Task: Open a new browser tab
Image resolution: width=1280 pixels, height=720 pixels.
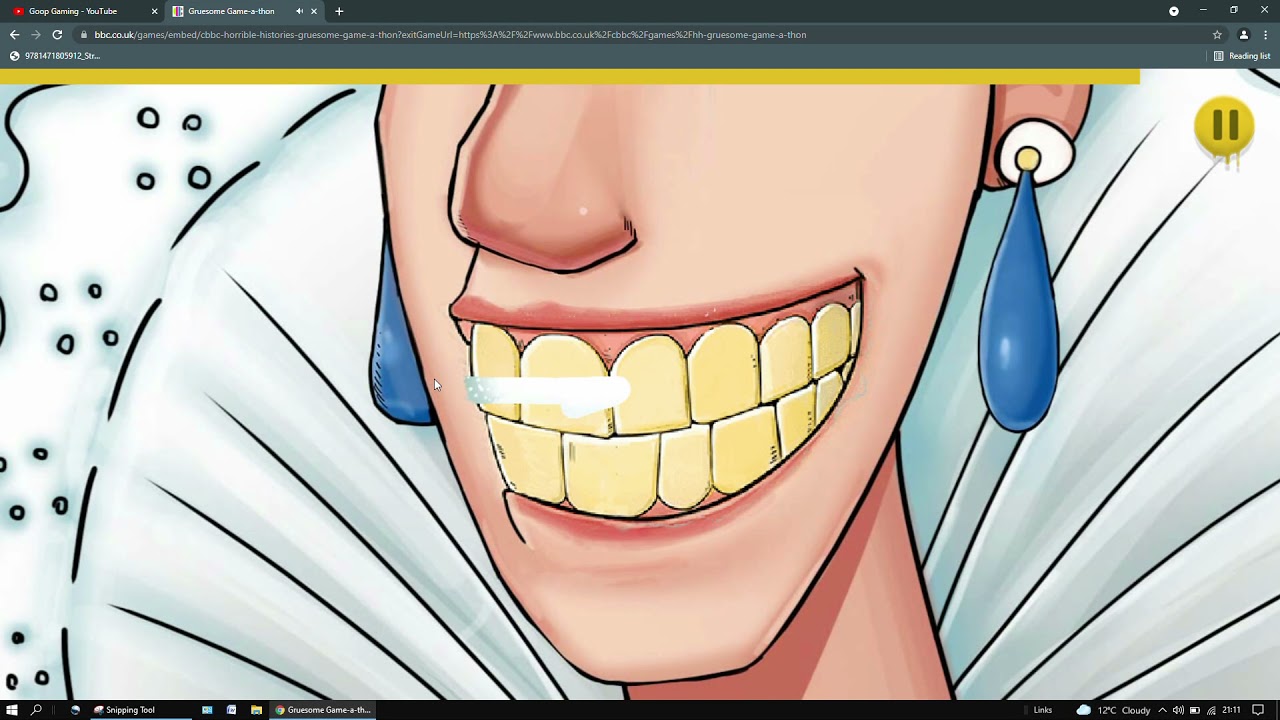Action: (339, 11)
